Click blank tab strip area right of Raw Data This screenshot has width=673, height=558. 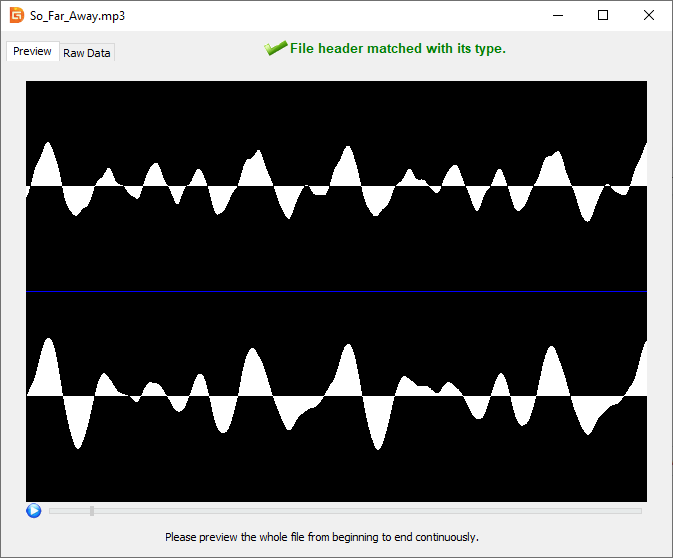click(x=180, y=53)
